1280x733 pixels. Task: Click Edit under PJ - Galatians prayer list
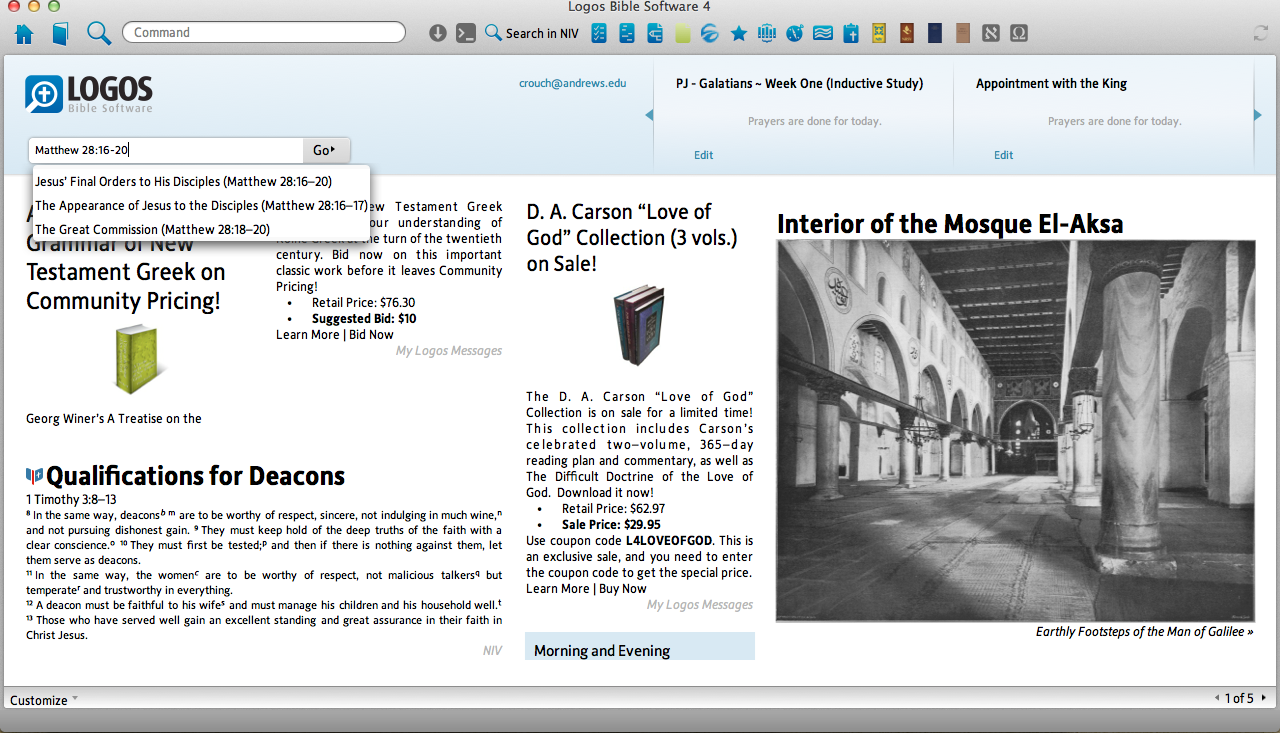704,155
